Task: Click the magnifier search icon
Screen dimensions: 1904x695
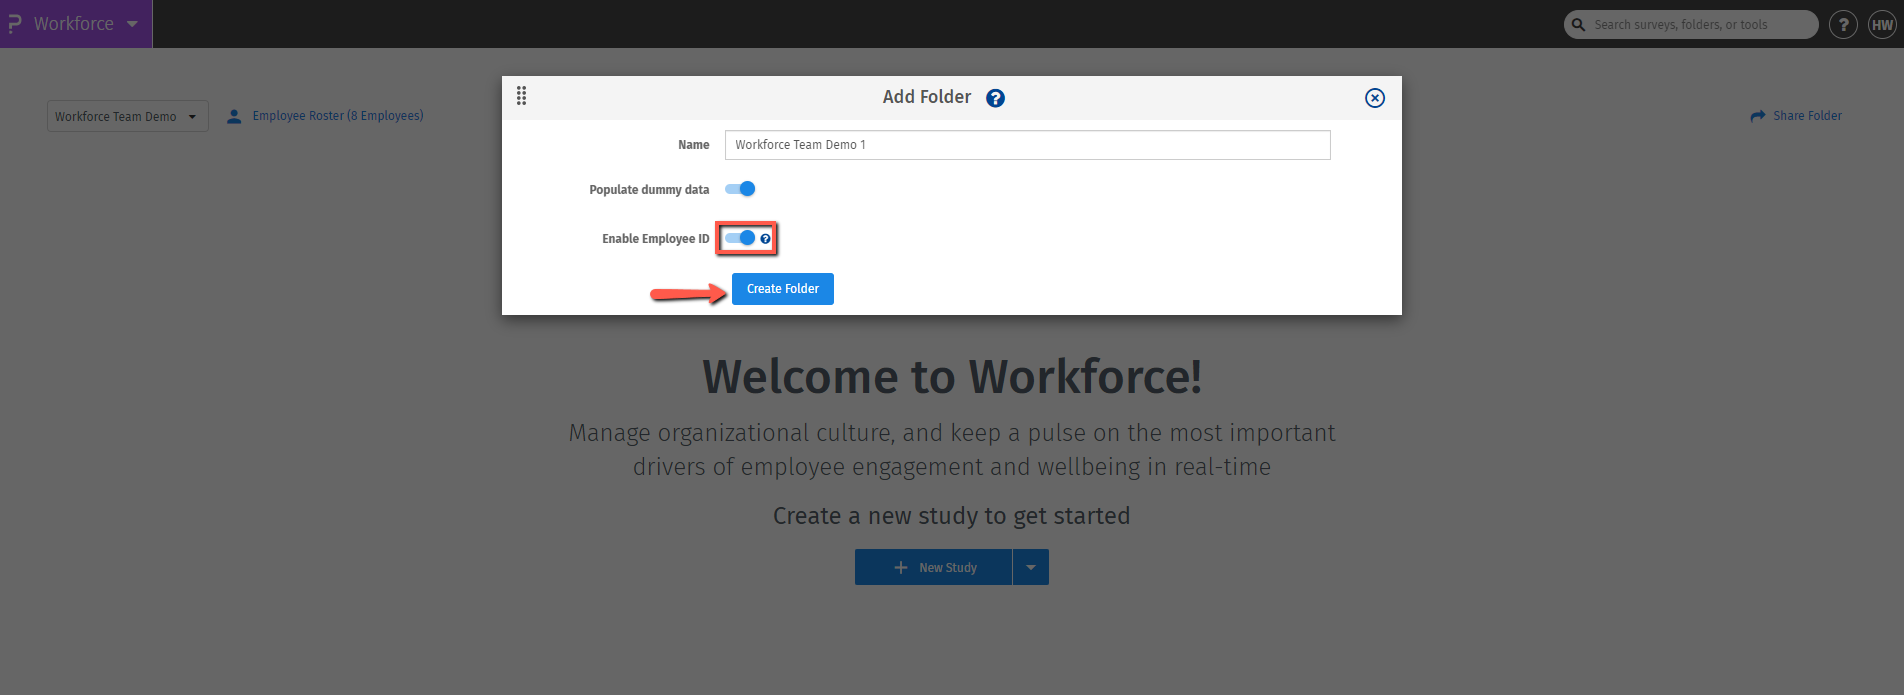Action: (x=1578, y=25)
